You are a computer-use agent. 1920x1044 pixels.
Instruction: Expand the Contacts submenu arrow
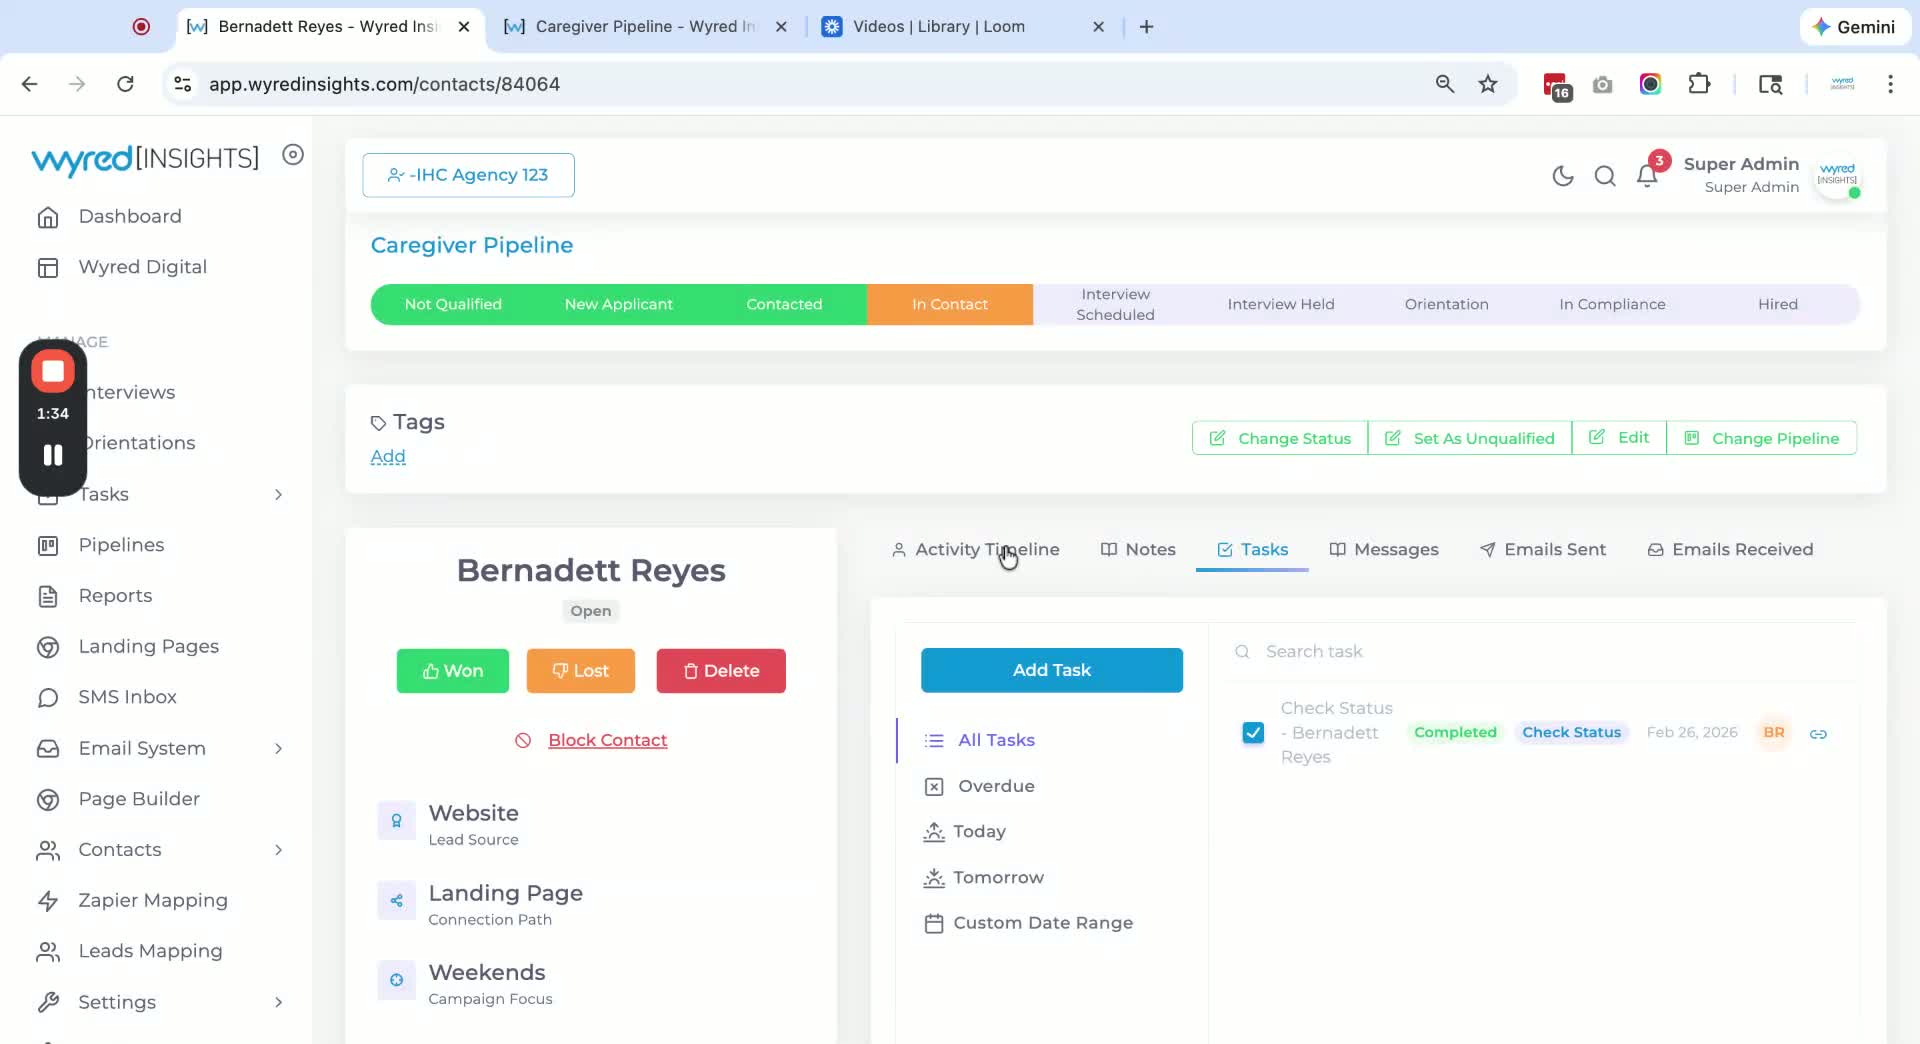pyautogui.click(x=278, y=850)
